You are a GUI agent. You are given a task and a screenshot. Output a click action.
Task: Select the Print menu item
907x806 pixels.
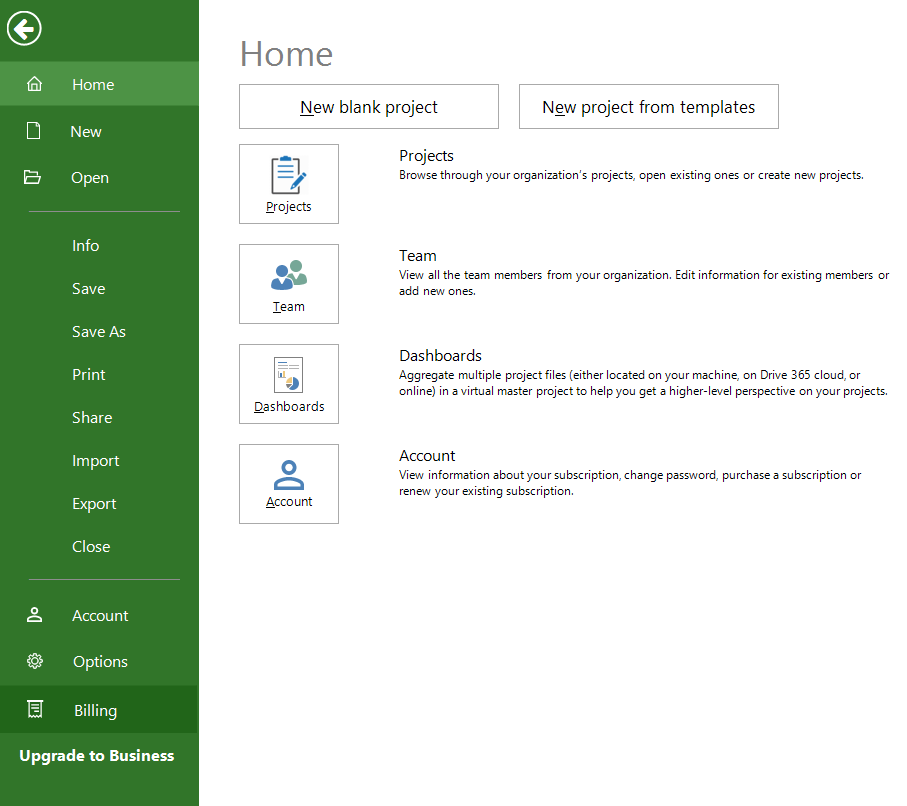(89, 374)
